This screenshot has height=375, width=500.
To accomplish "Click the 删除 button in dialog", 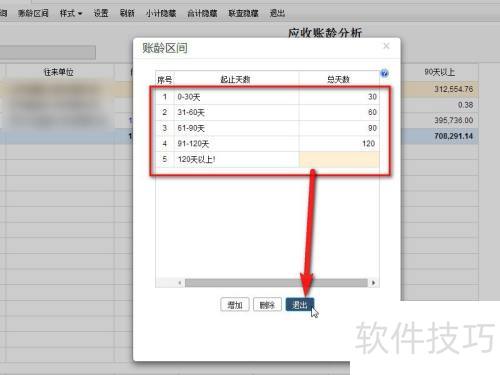I will tap(267, 305).
